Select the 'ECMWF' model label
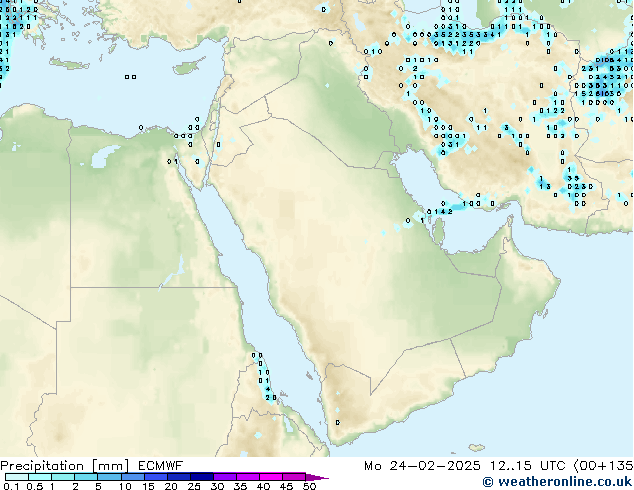The height and width of the screenshot is (490, 634). (x=161, y=466)
